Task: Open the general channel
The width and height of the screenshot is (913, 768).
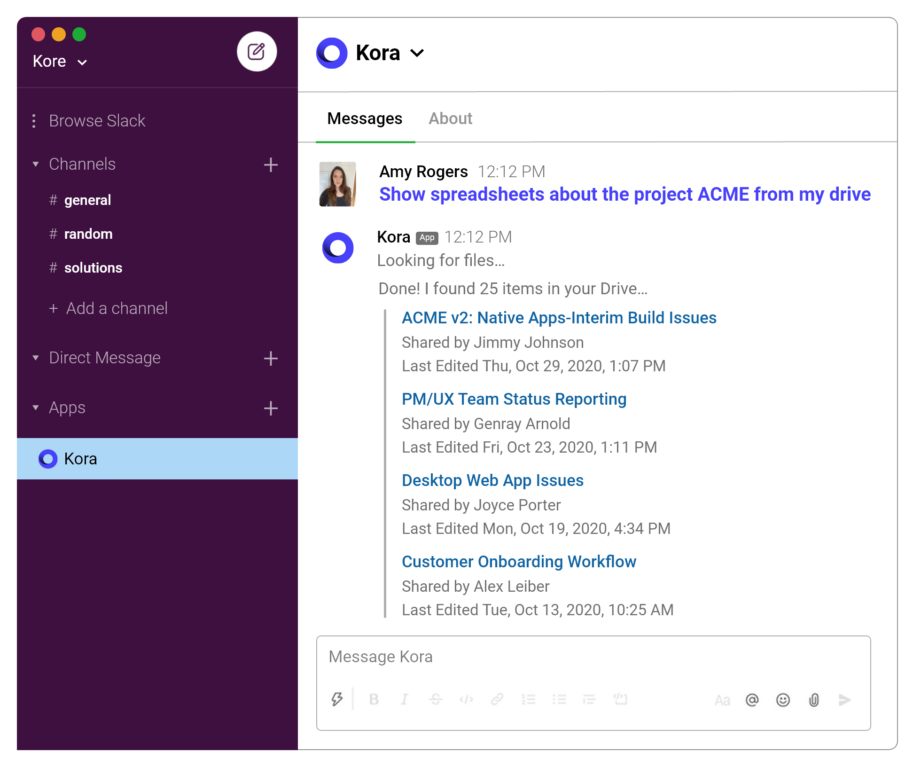Action: (x=80, y=200)
